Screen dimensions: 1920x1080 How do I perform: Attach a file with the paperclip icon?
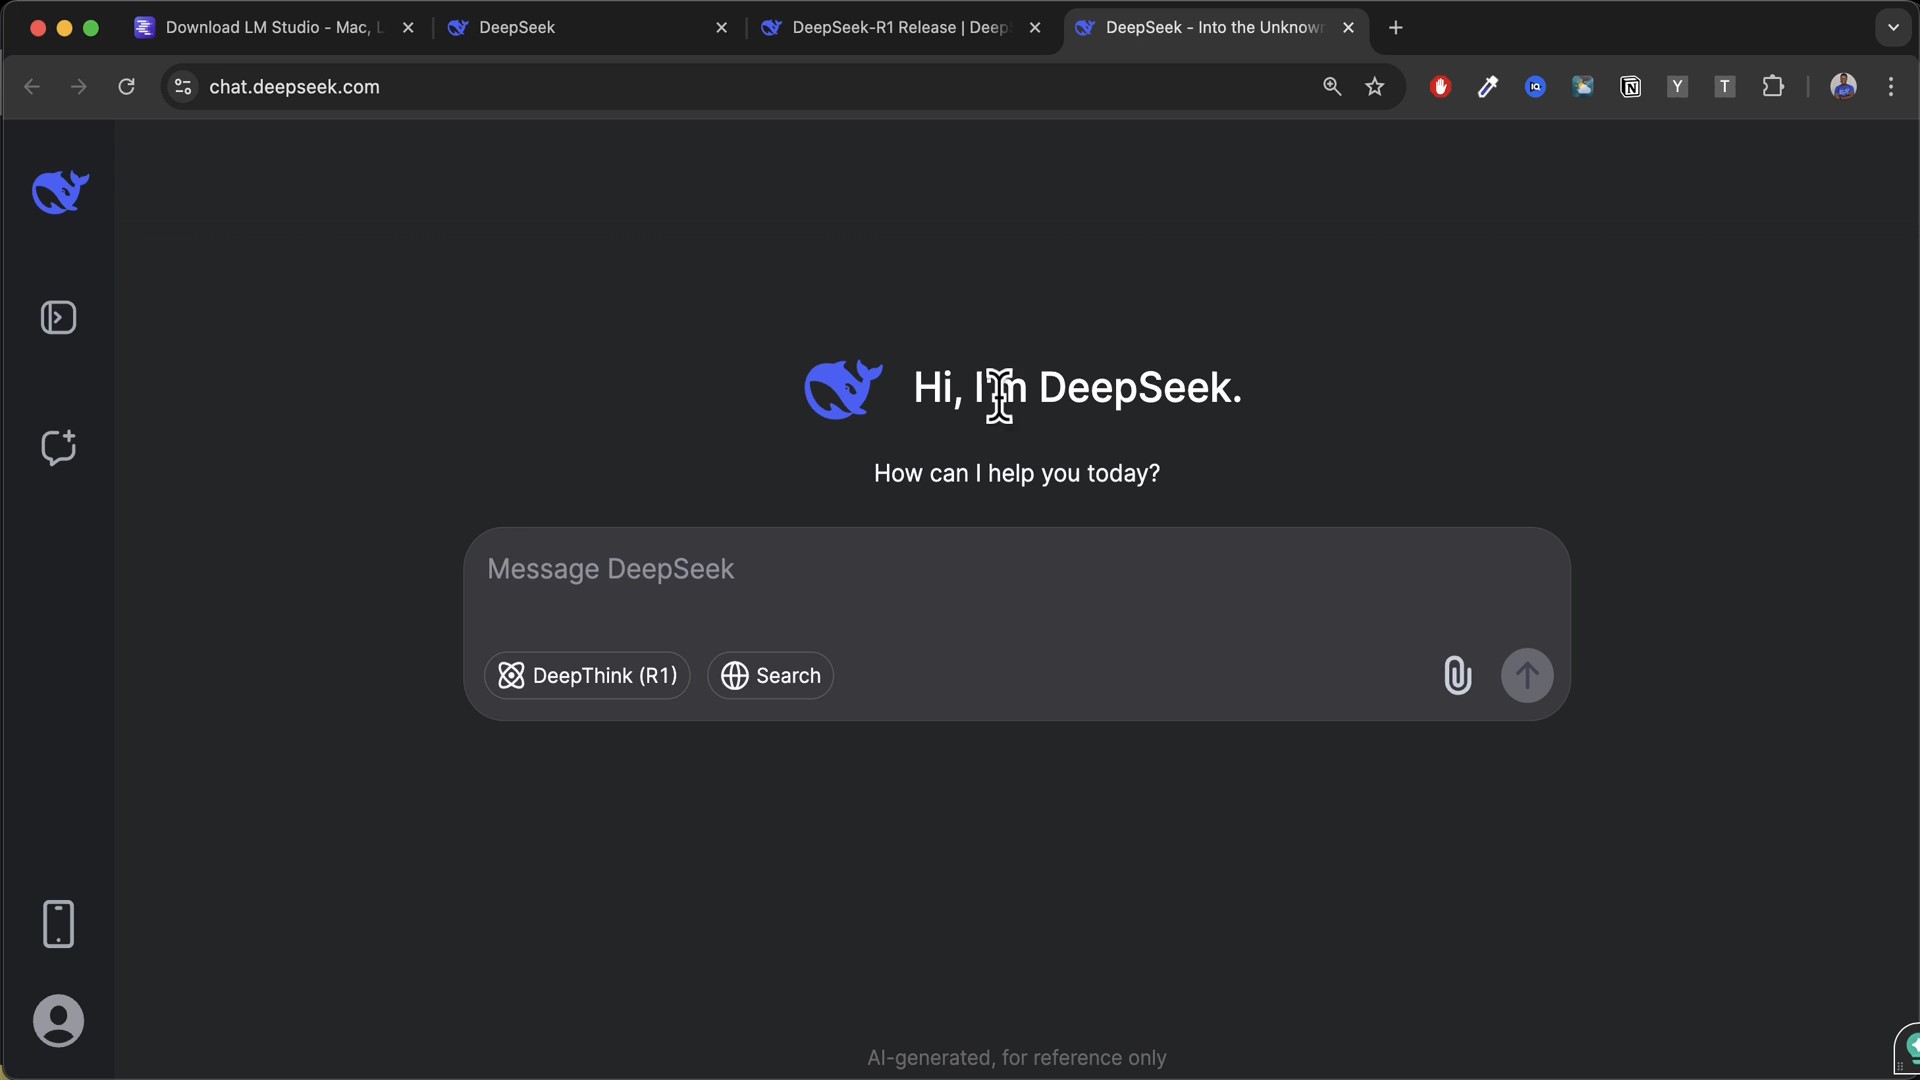[1457, 675]
